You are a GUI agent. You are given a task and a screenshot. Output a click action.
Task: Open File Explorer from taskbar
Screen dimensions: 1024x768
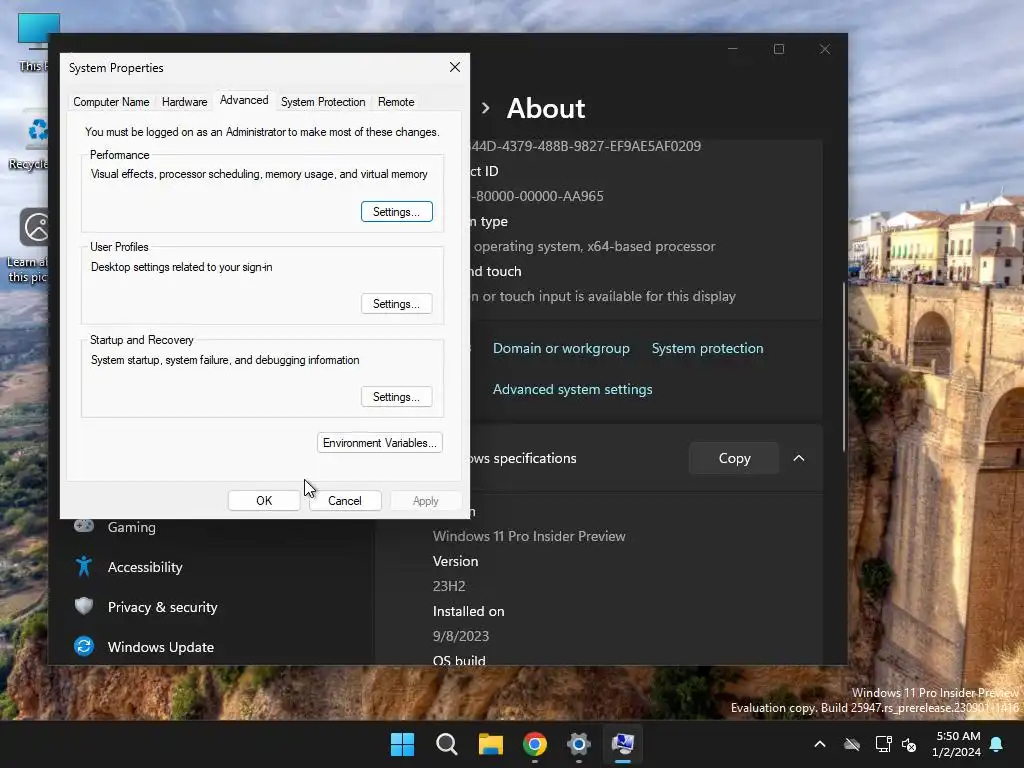point(490,744)
